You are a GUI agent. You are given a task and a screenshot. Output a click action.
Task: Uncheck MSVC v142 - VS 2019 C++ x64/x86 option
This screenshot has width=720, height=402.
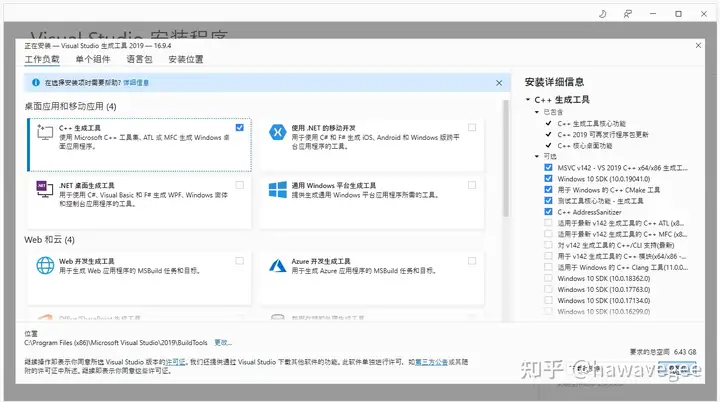click(548, 168)
